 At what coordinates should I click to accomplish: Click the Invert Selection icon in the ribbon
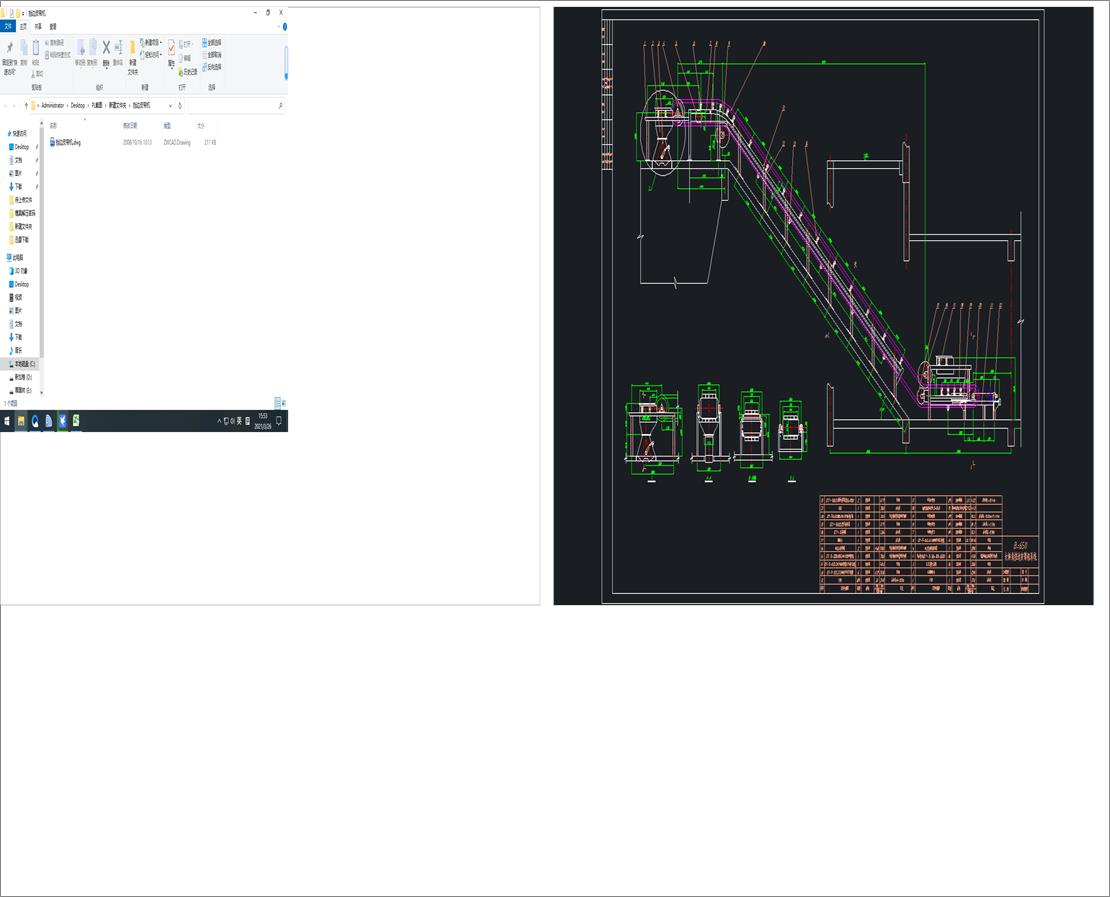coord(212,67)
